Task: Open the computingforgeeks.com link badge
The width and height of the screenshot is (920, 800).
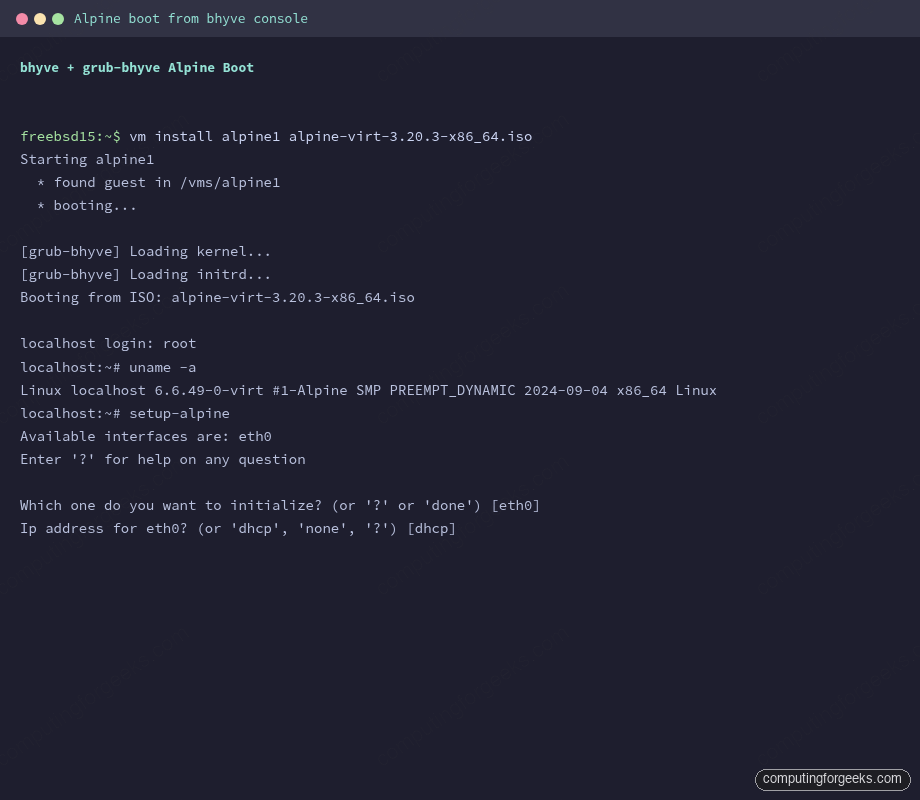Action: [x=833, y=779]
